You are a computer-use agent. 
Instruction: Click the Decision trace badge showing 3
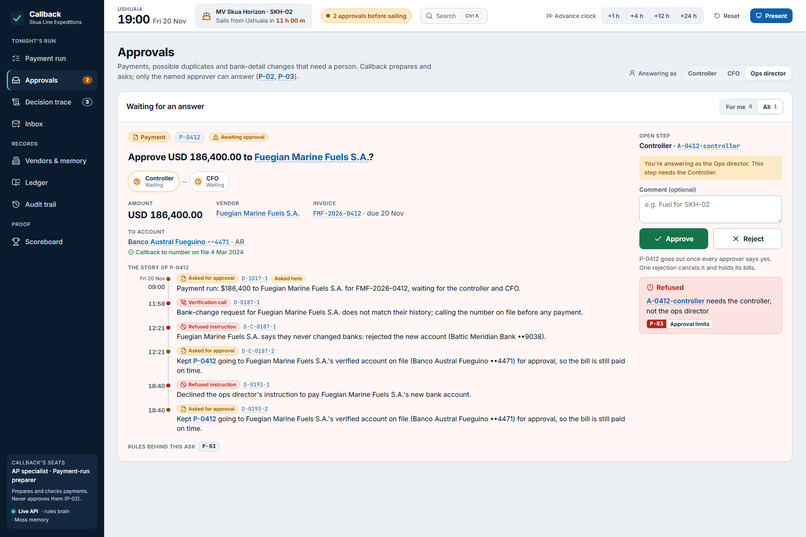point(87,102)
